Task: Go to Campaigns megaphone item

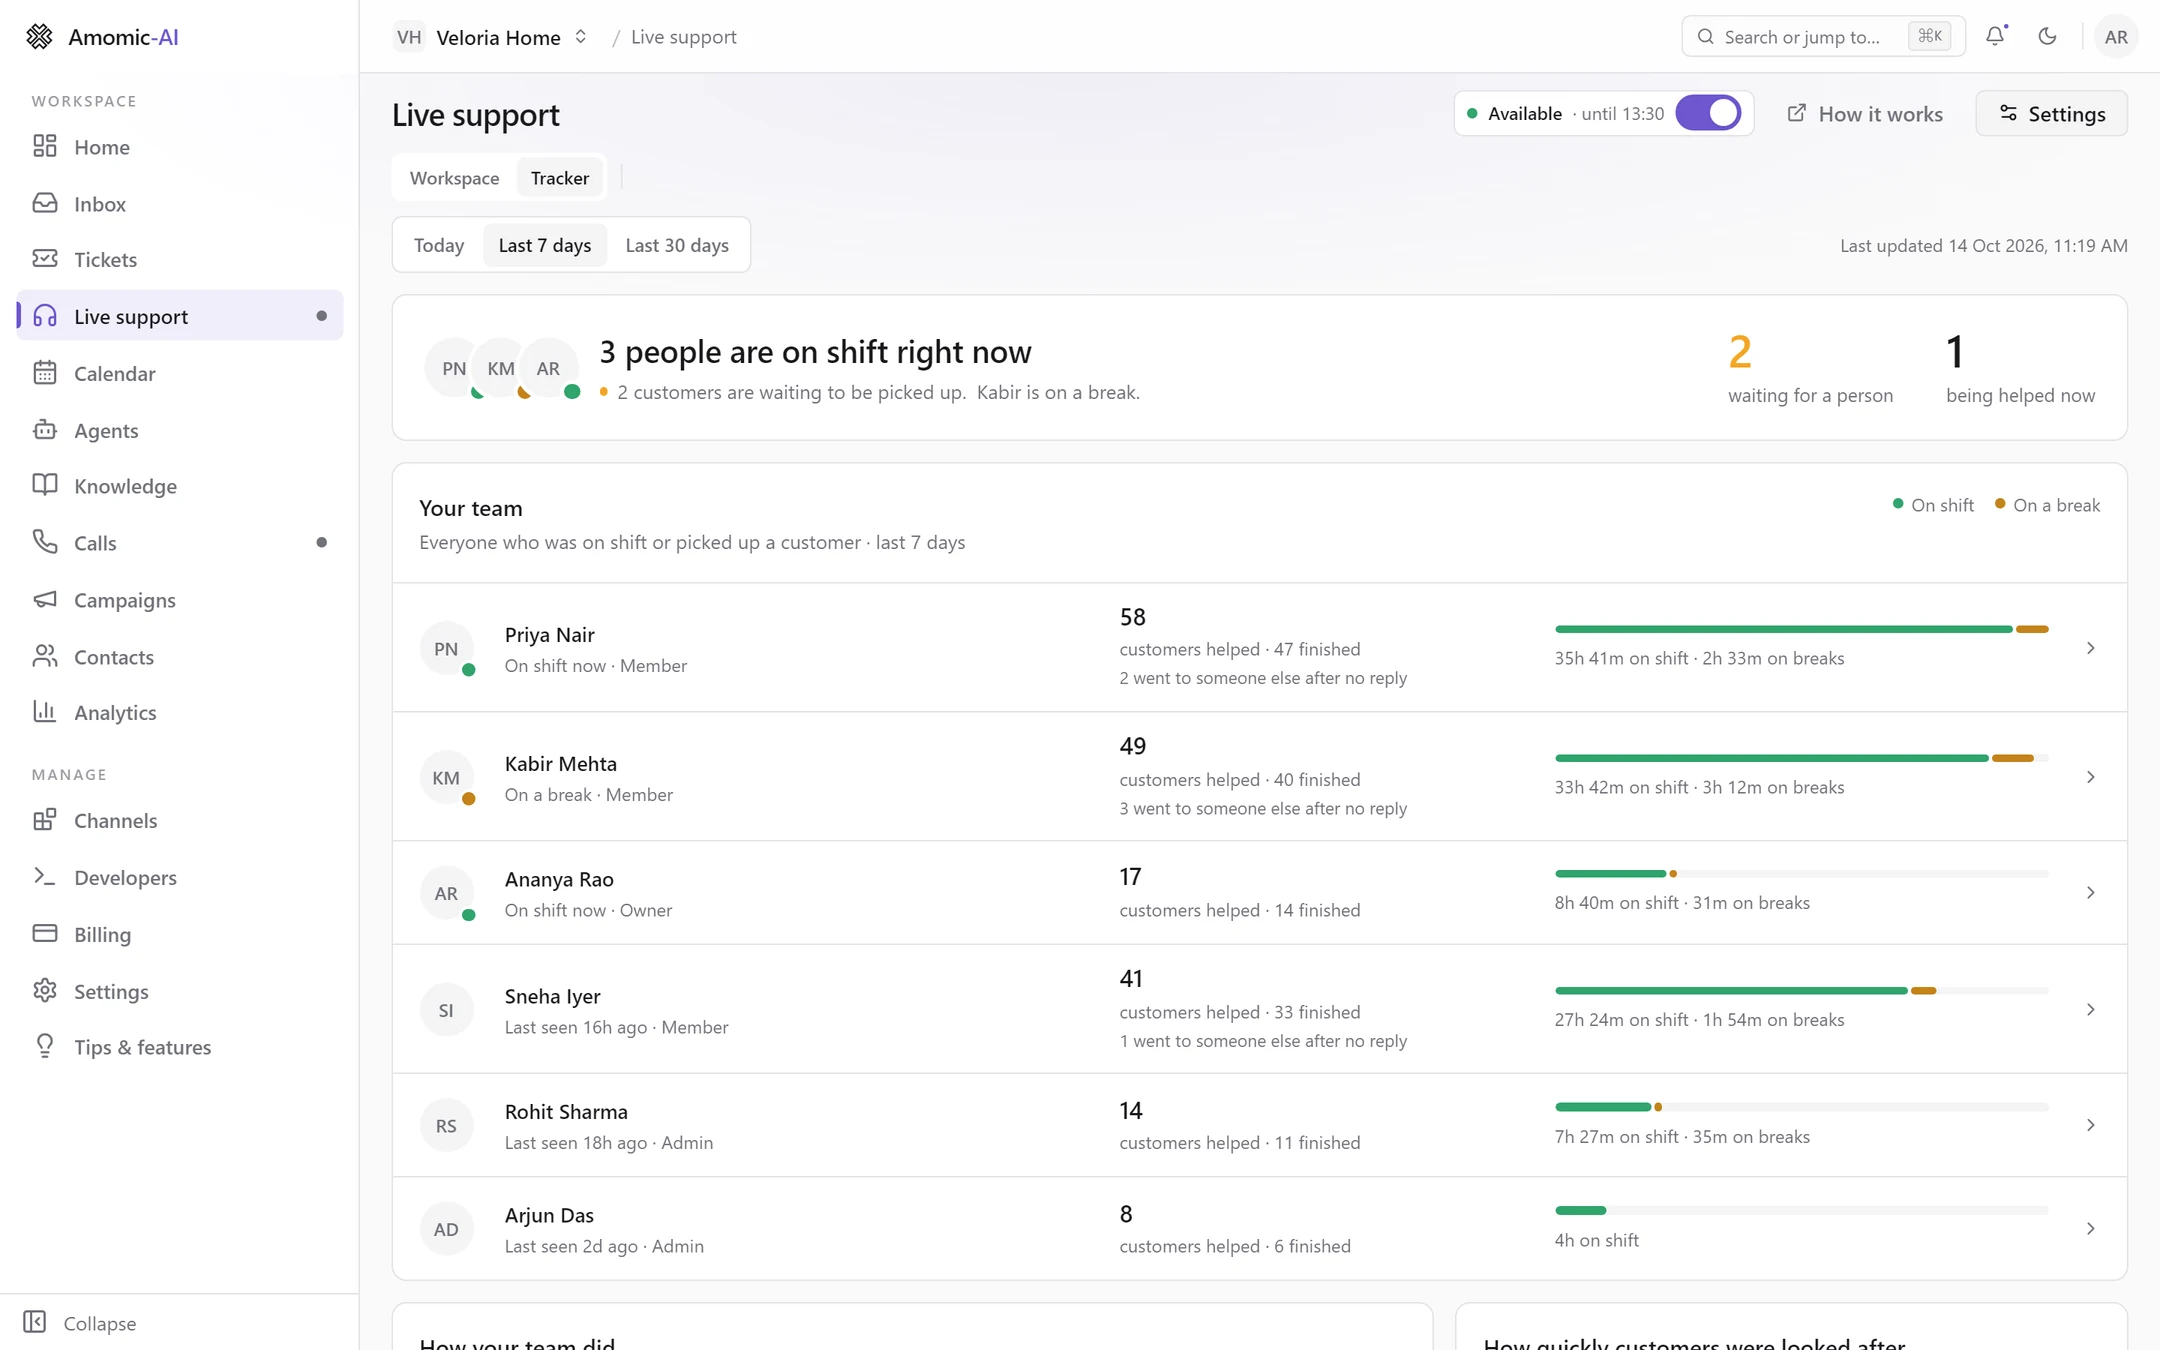Action: (x=180, y=600)
